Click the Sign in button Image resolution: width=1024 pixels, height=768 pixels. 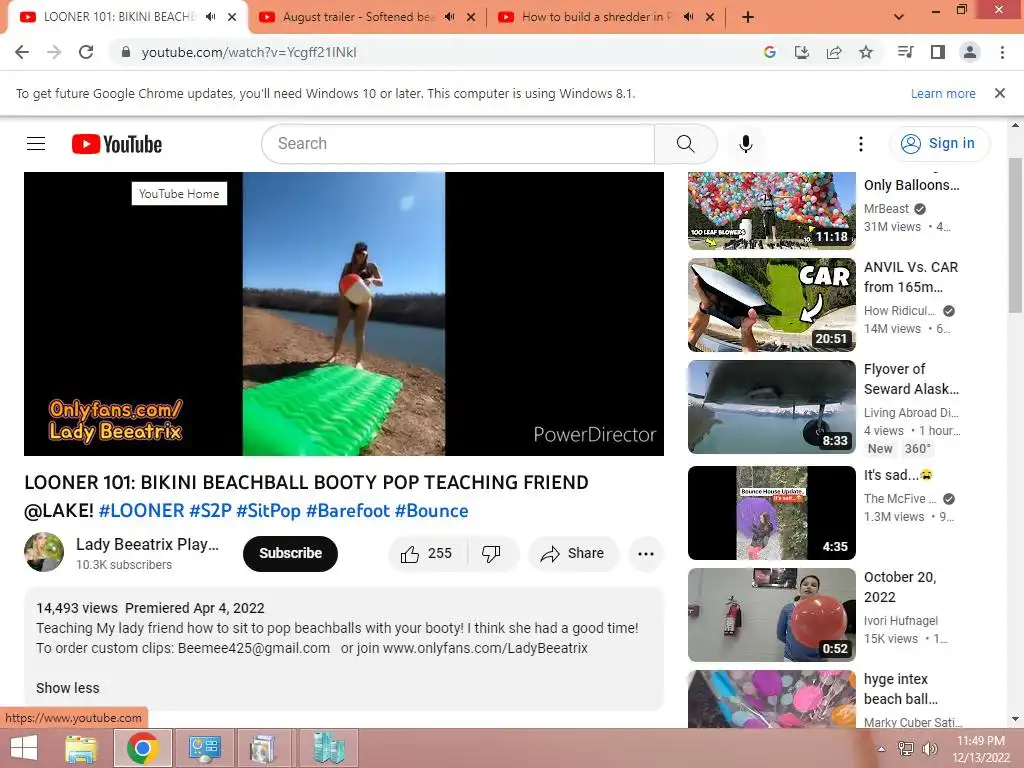pos(939,144)
